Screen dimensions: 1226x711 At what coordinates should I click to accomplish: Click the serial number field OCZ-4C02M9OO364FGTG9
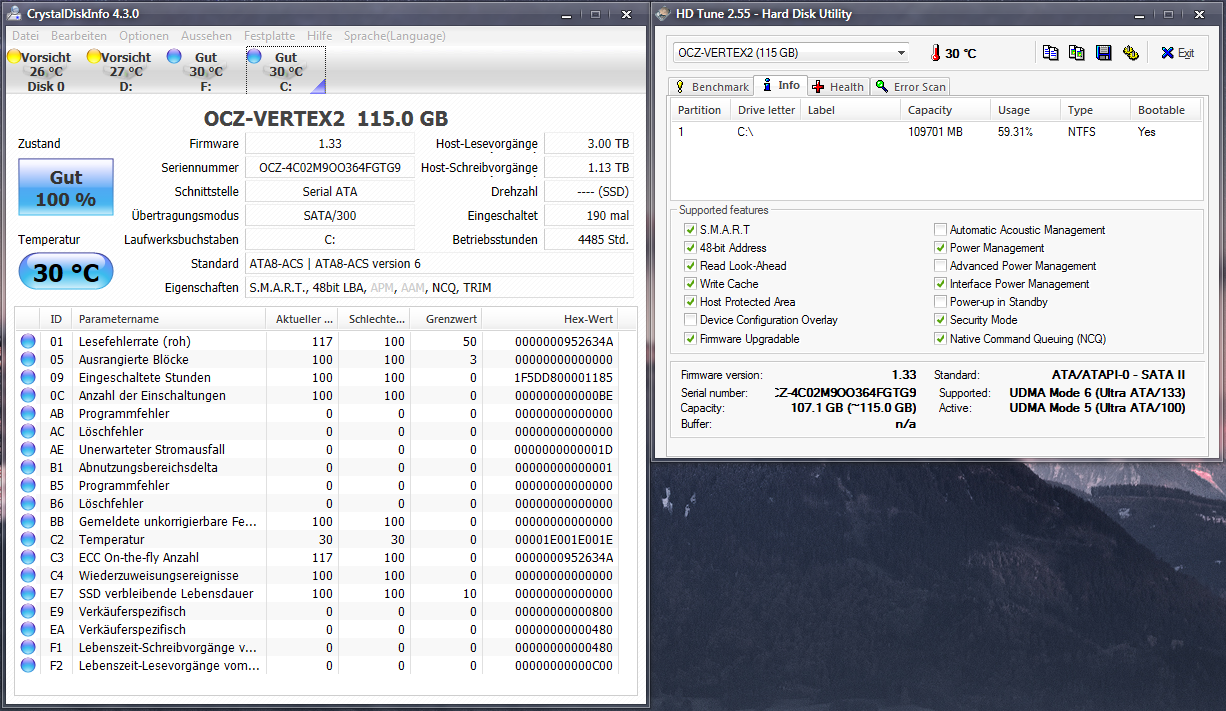pyautogui.click(x=329, y=168)
